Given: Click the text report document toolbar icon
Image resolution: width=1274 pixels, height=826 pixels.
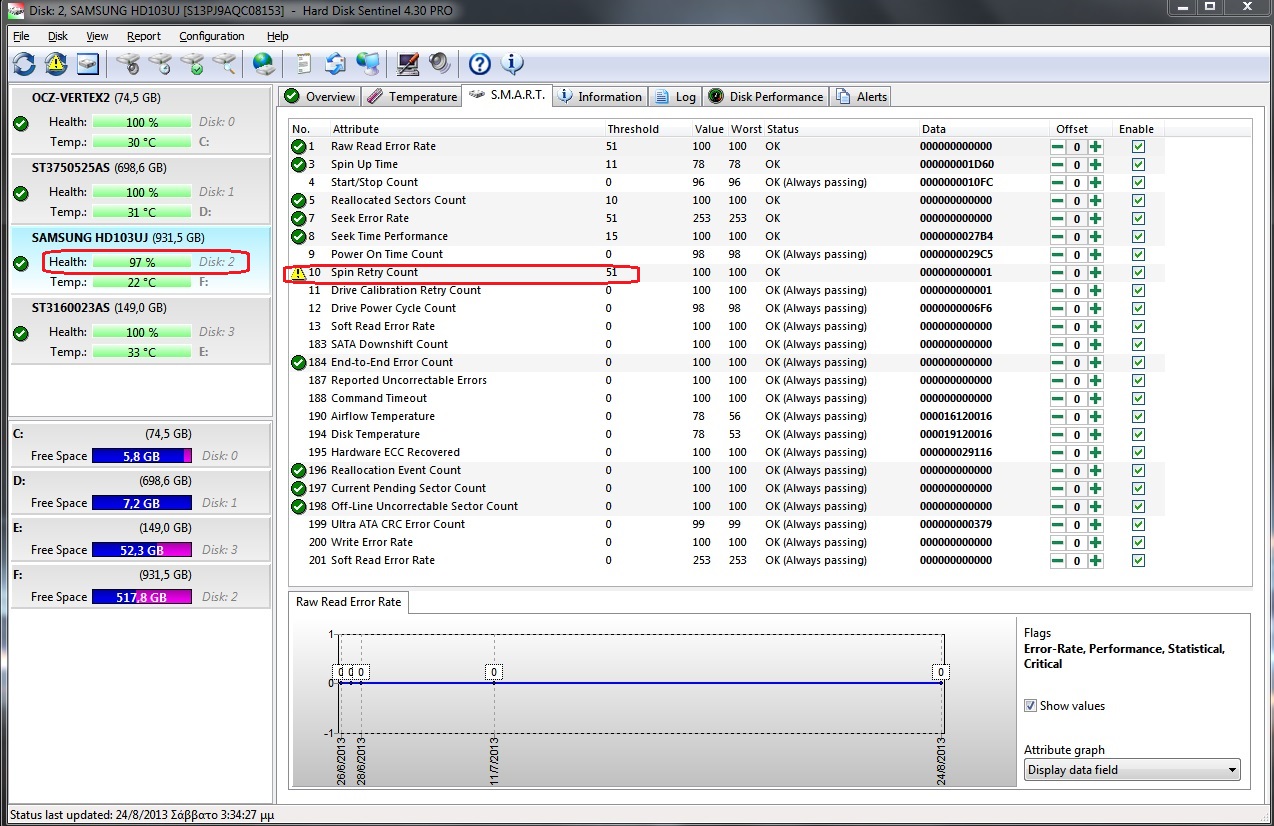Looking at the screenshot, I should point(302,64).
